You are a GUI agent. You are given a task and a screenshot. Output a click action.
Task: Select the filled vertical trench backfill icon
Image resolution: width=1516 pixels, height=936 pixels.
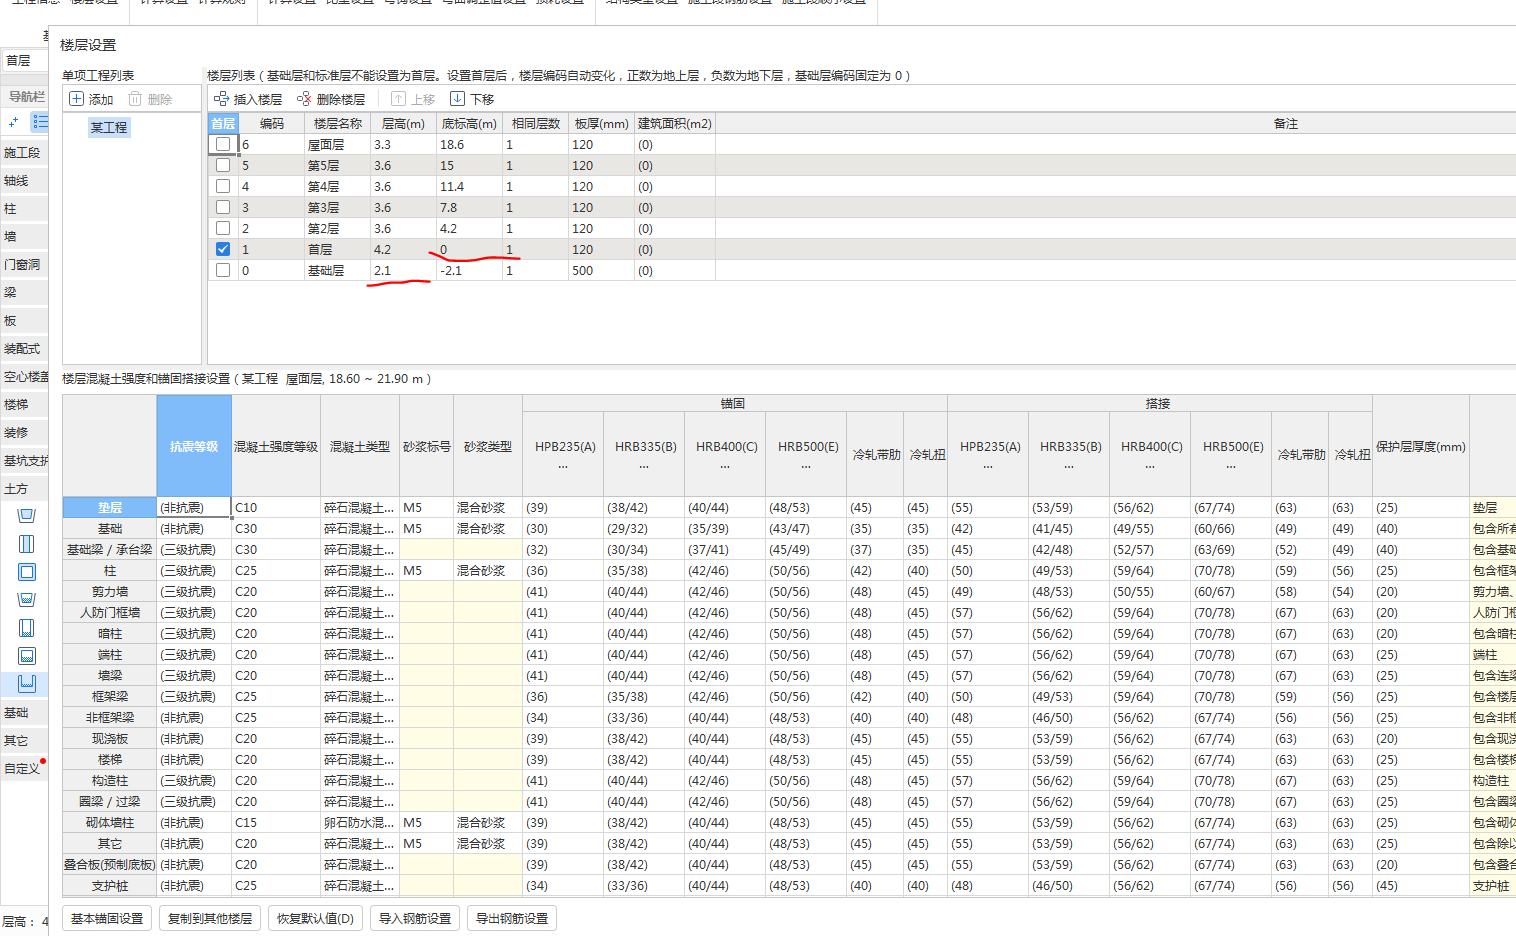pyautogui.click(x=27, y=628)
